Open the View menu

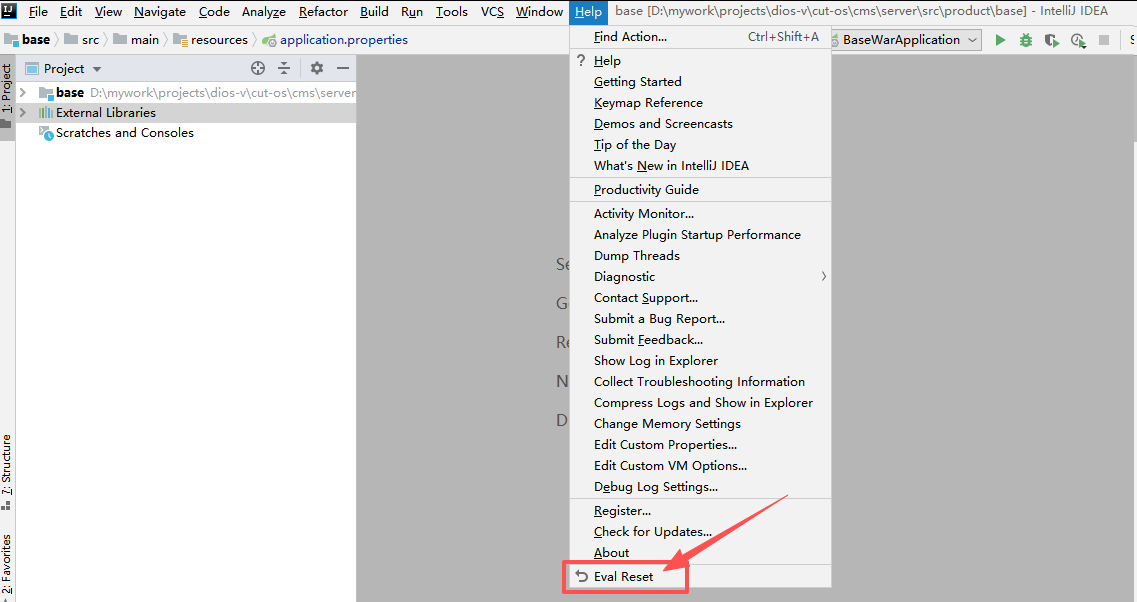(108, 12)
